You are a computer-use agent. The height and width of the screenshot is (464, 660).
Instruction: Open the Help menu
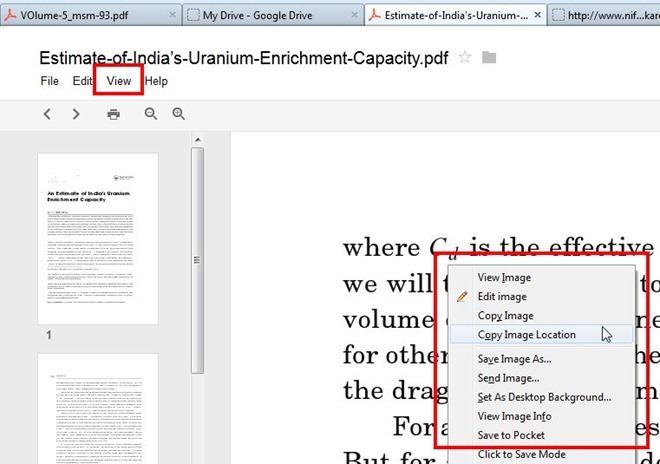pyautogui.click(x=156, y=81)
